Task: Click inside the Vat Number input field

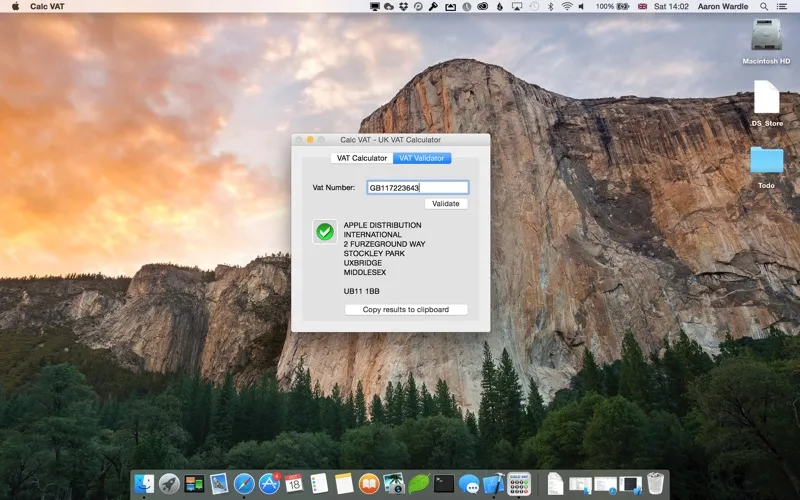Action: (x=417, y=188)
